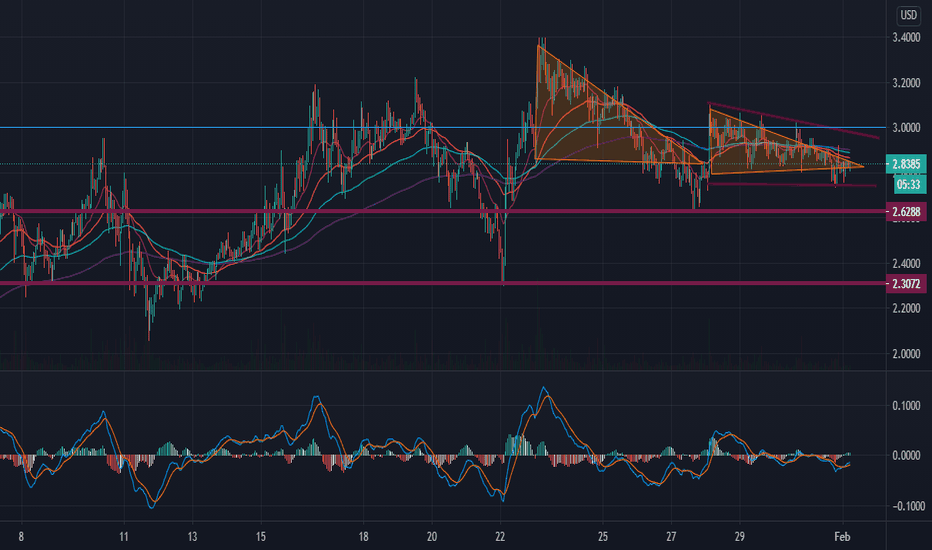Click the 25 date label on time axis

pos(603,537)
